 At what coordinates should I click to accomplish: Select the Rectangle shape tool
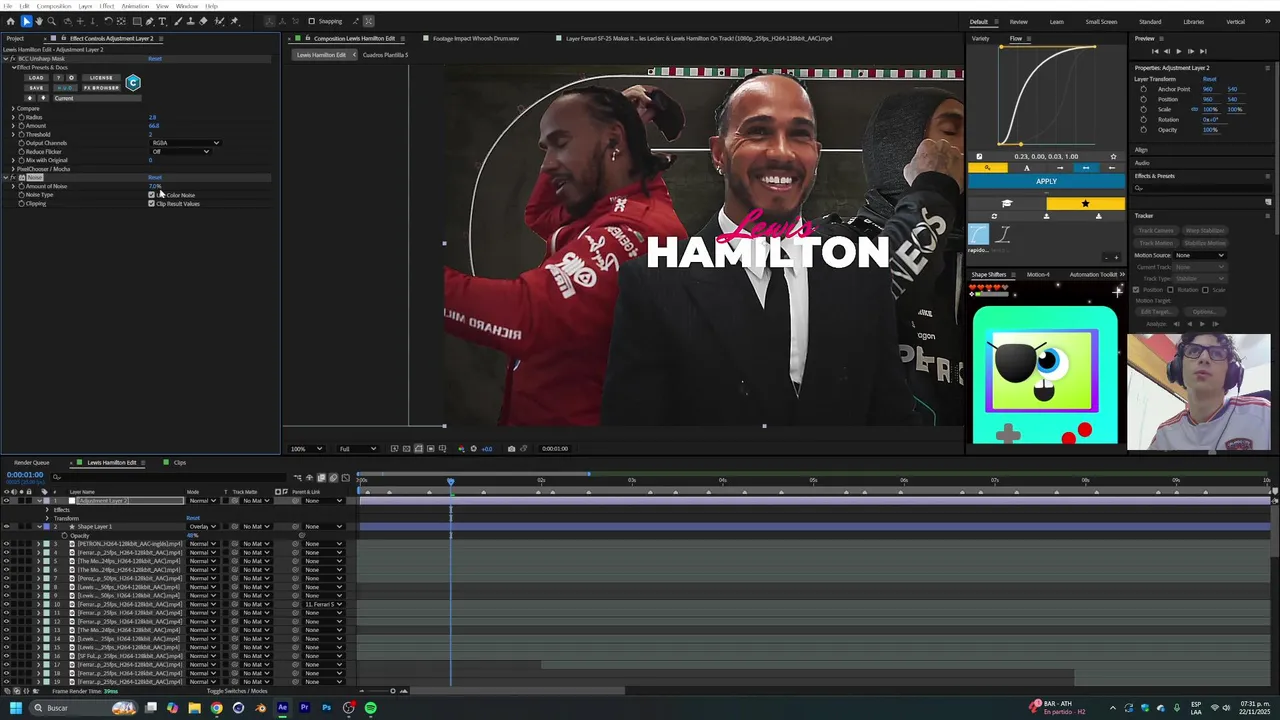[x=137, y=21]
